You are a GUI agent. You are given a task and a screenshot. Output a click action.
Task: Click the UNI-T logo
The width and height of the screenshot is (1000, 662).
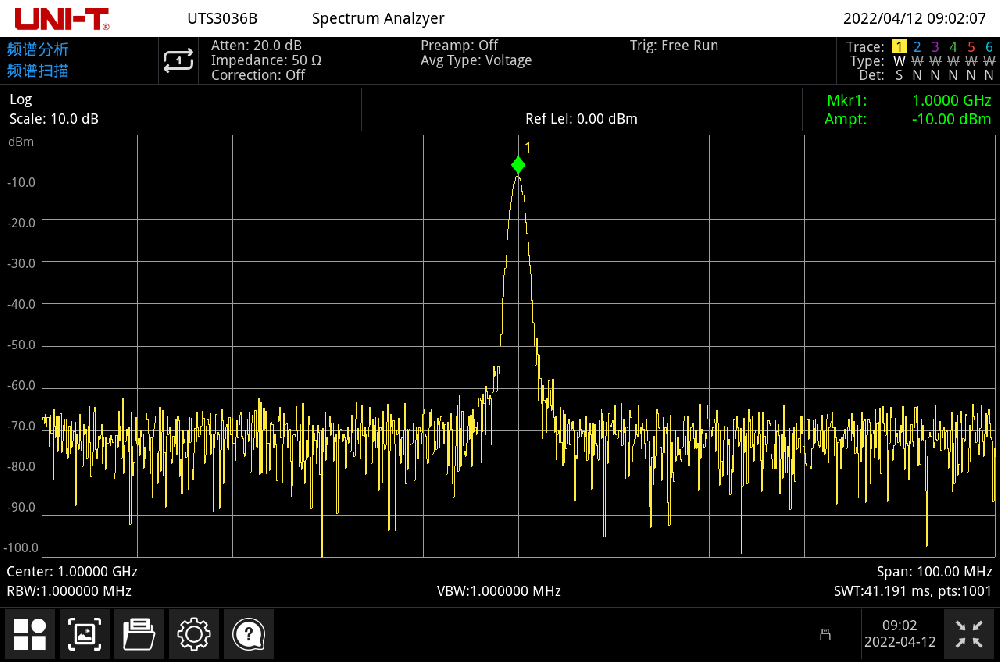(x=62, y=18)
